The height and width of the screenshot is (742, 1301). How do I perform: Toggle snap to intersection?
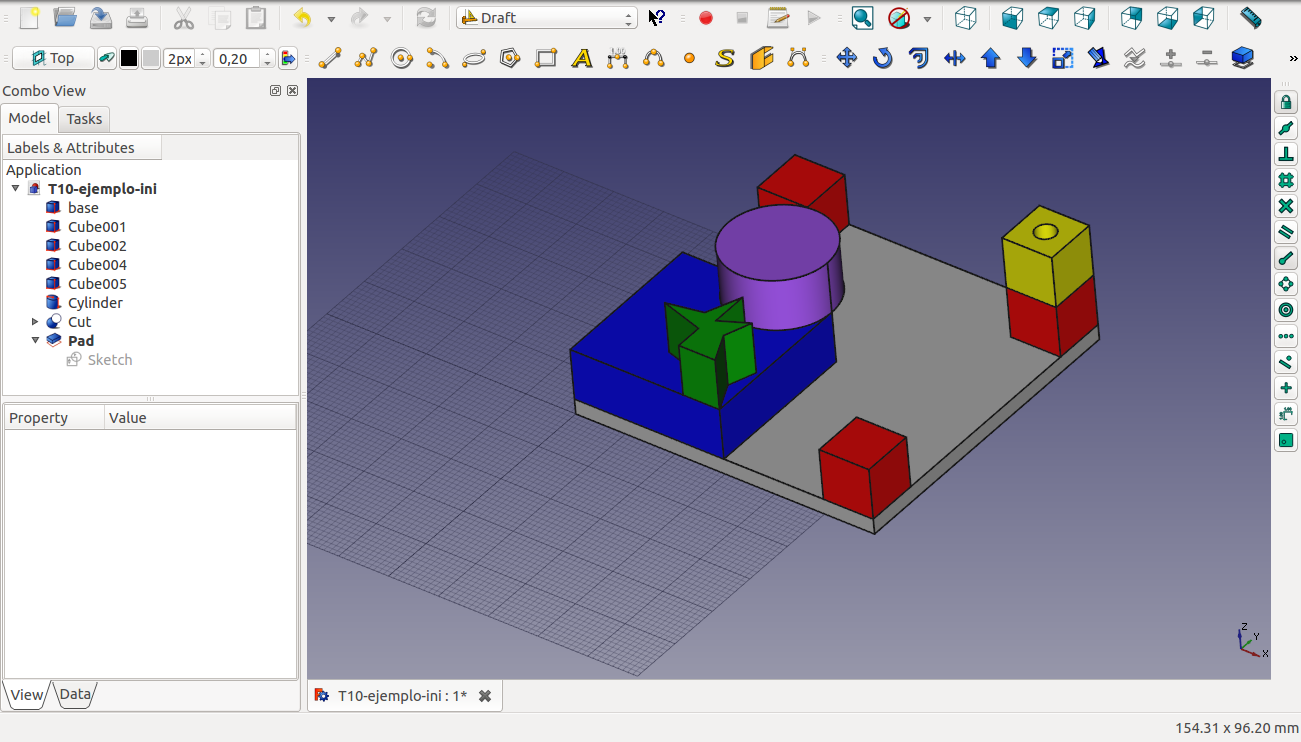coord(1286,206)
